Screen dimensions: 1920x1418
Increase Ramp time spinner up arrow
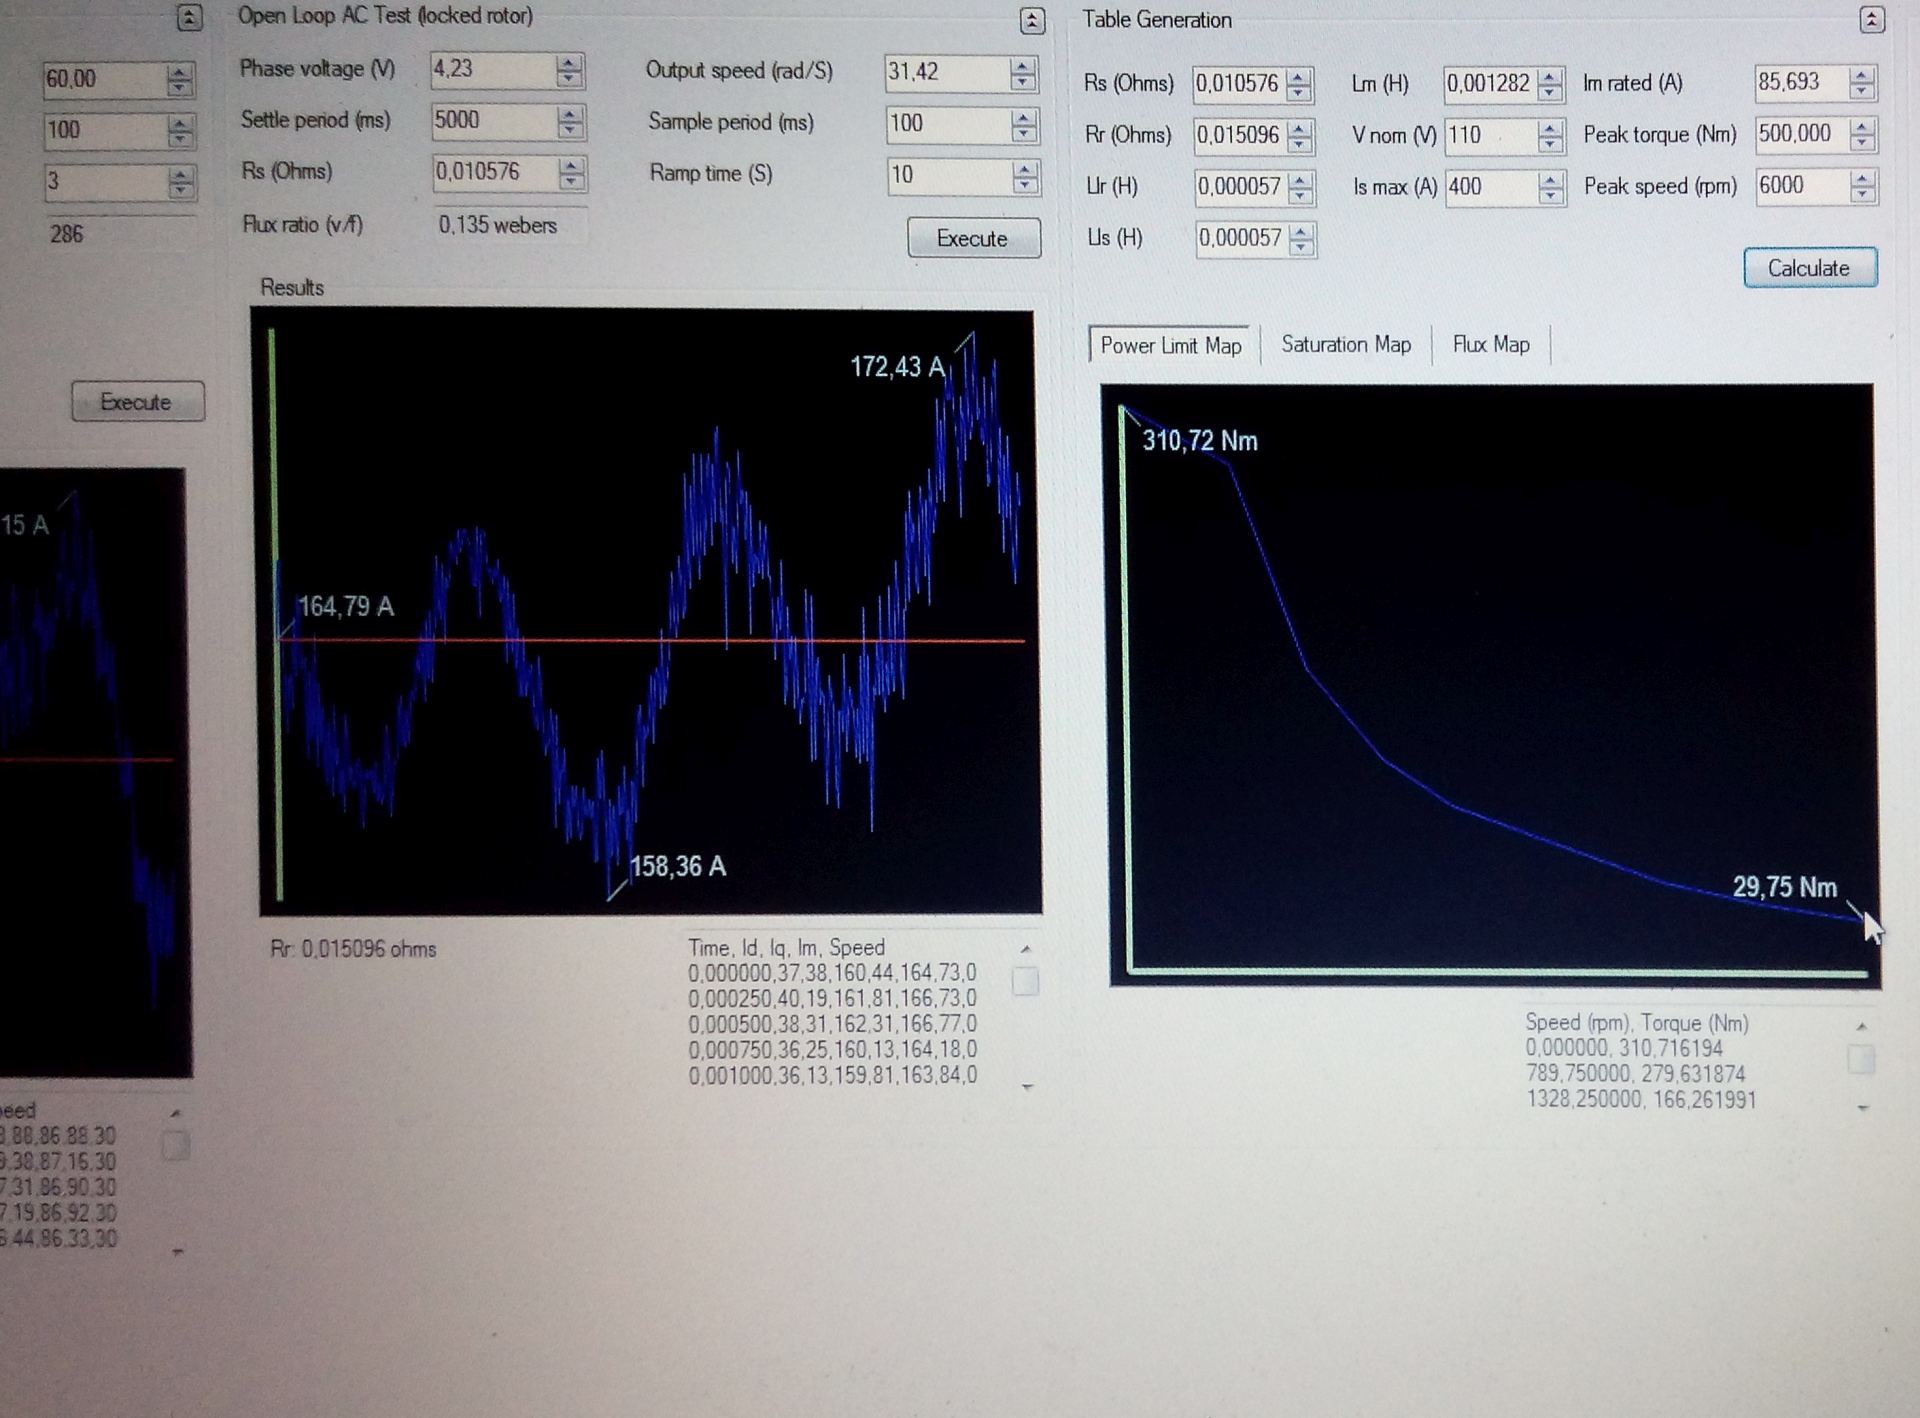coord(1023,169)
